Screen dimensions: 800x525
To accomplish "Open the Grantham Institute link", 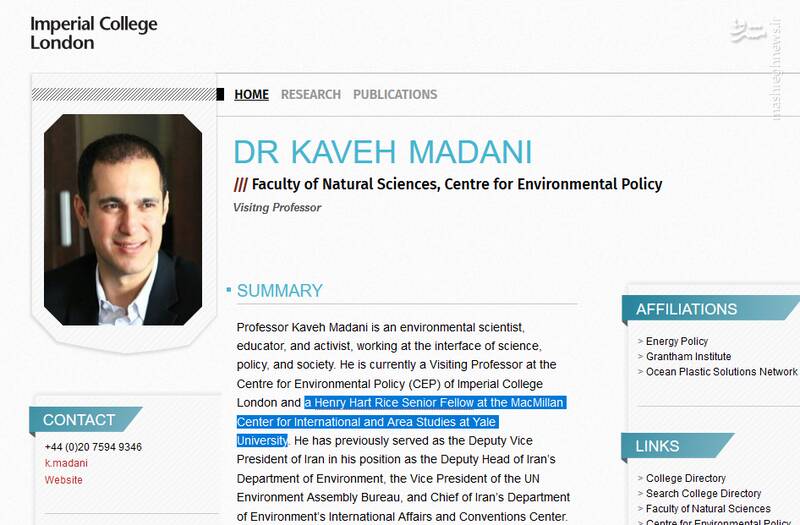I will pos(688,357).
